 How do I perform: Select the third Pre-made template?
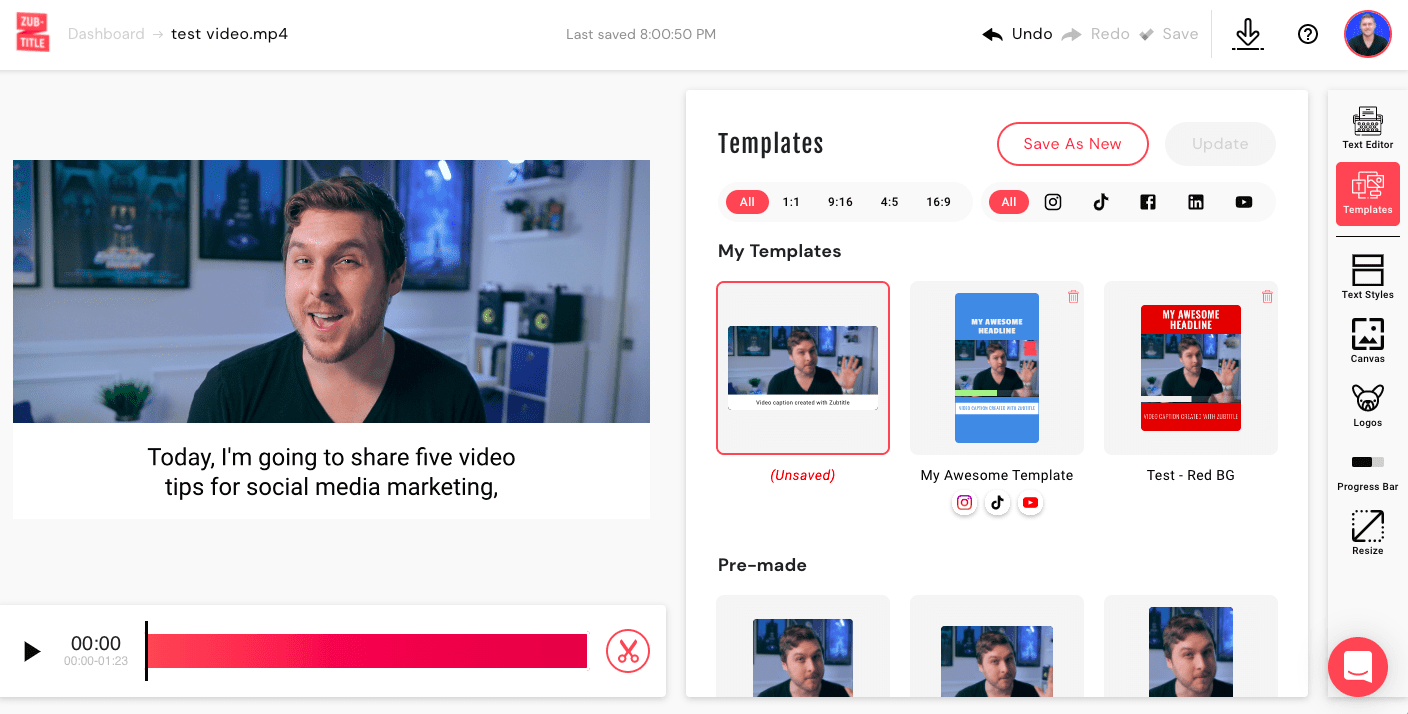click(1191, 646)
